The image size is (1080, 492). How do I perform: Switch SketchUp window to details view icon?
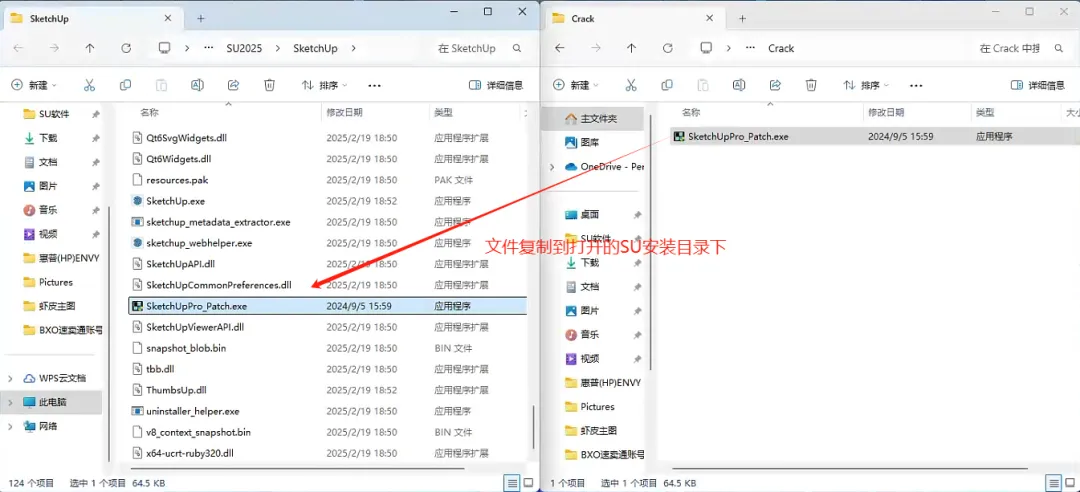512,482
